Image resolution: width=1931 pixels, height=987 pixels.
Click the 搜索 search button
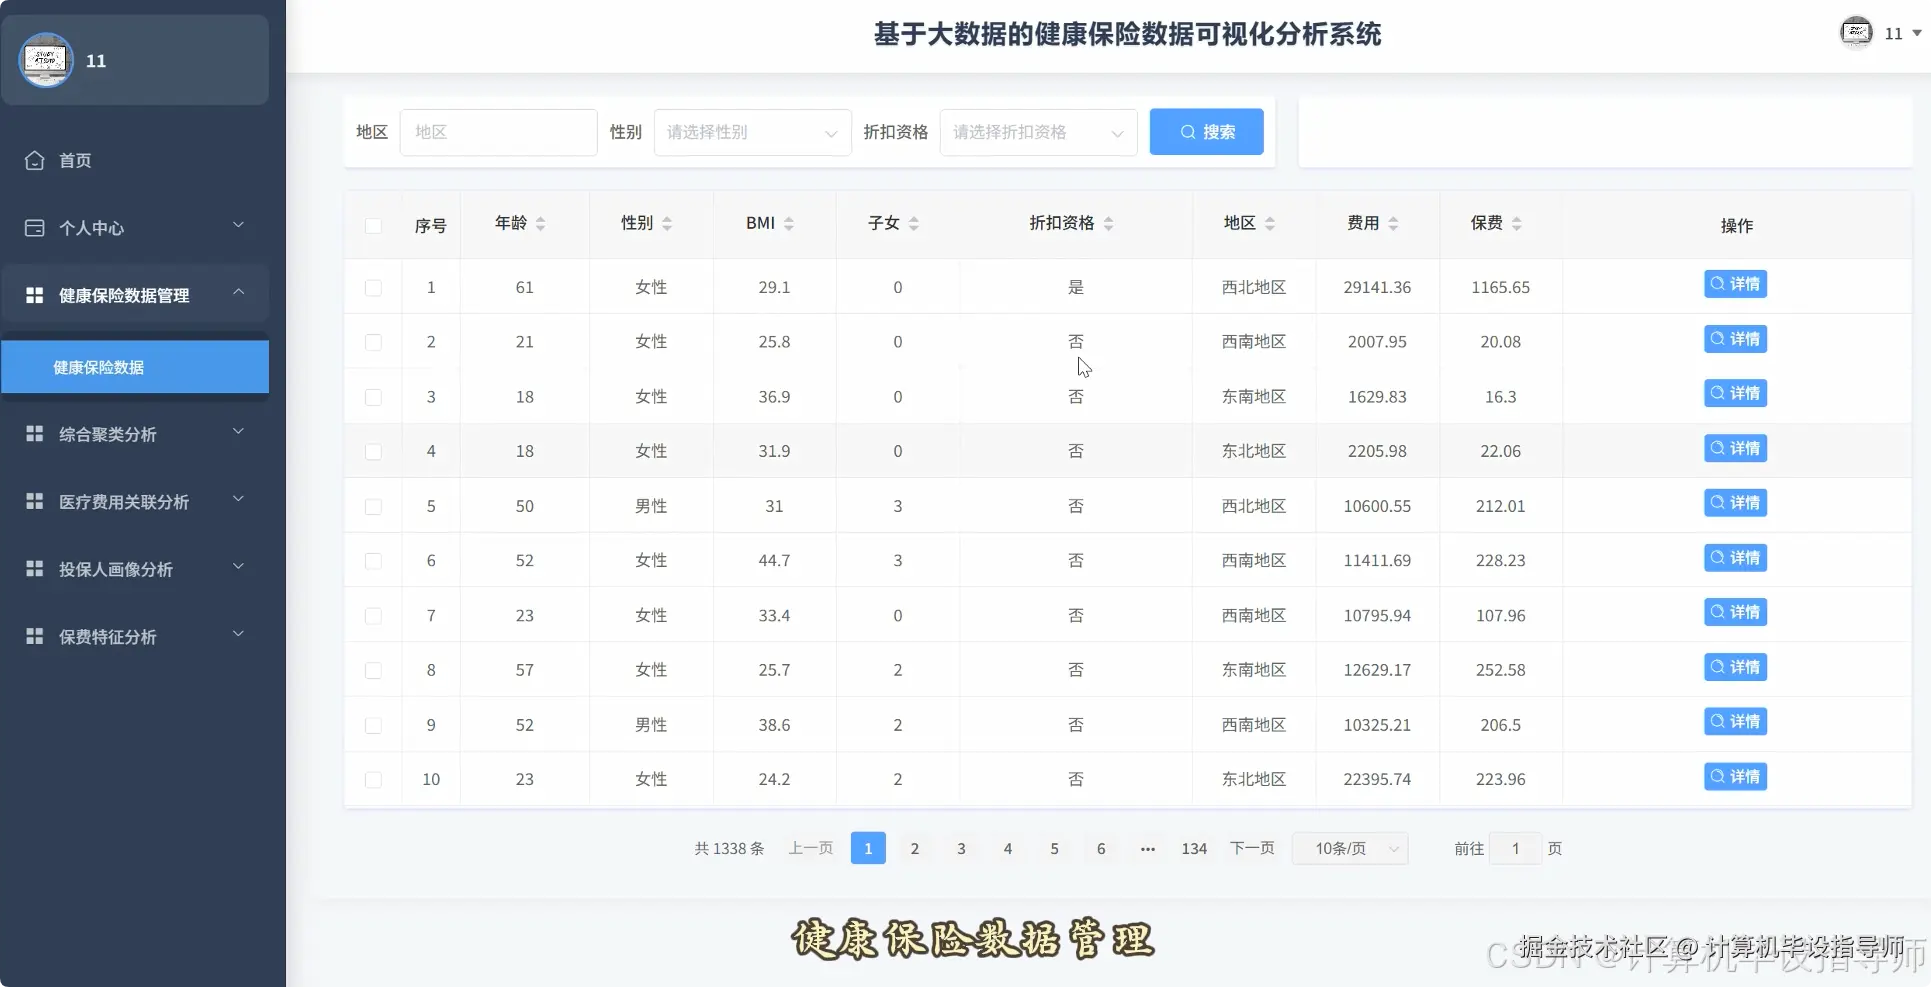pos(1206,131)
